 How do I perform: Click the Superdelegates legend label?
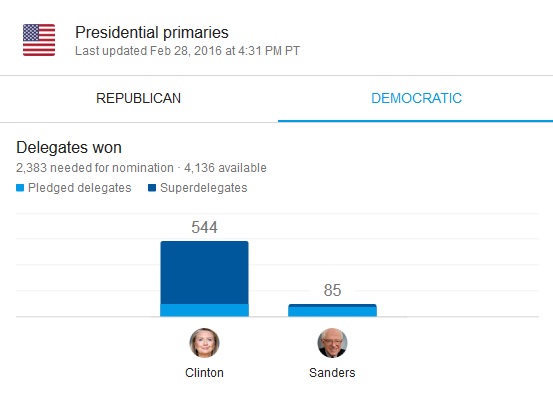tap(204, 188)
